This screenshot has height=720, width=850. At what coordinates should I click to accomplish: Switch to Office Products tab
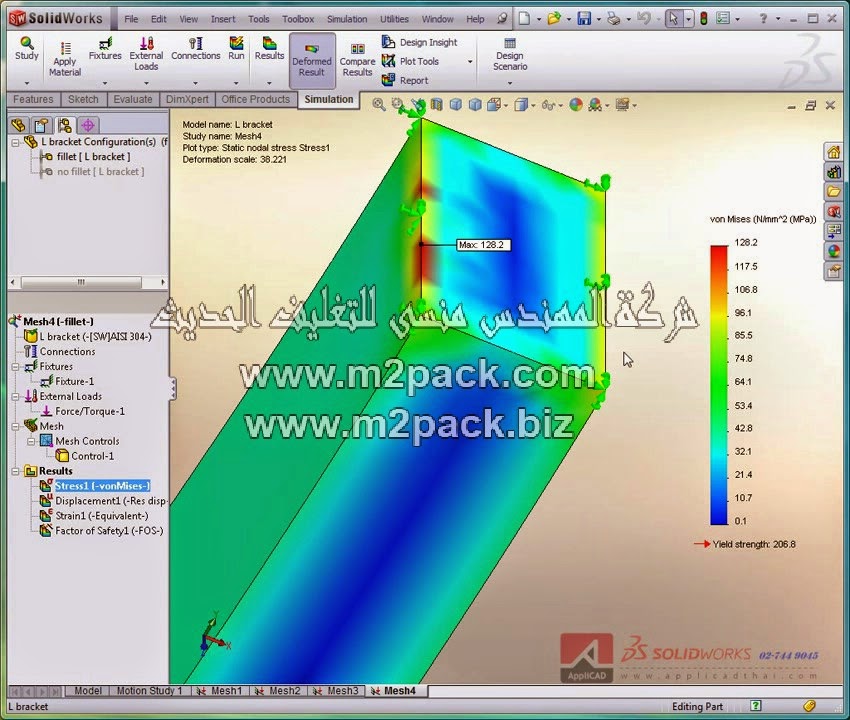pos(256,99)
